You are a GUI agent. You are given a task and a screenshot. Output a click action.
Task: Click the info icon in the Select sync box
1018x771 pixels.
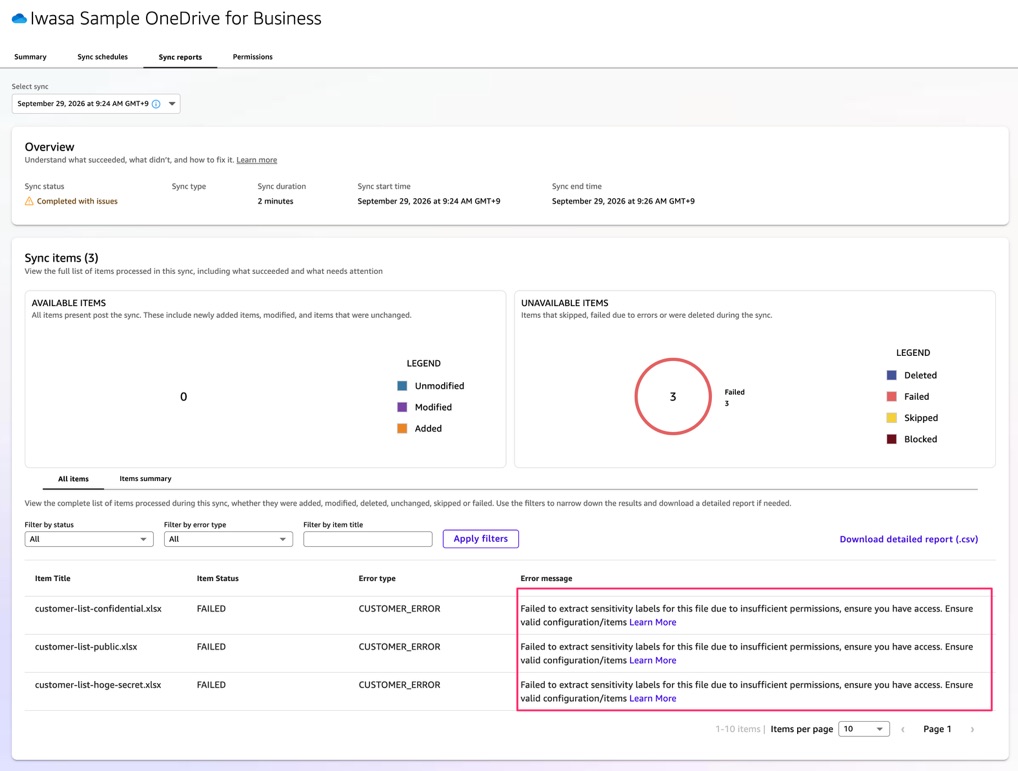(x=156, y=104)
